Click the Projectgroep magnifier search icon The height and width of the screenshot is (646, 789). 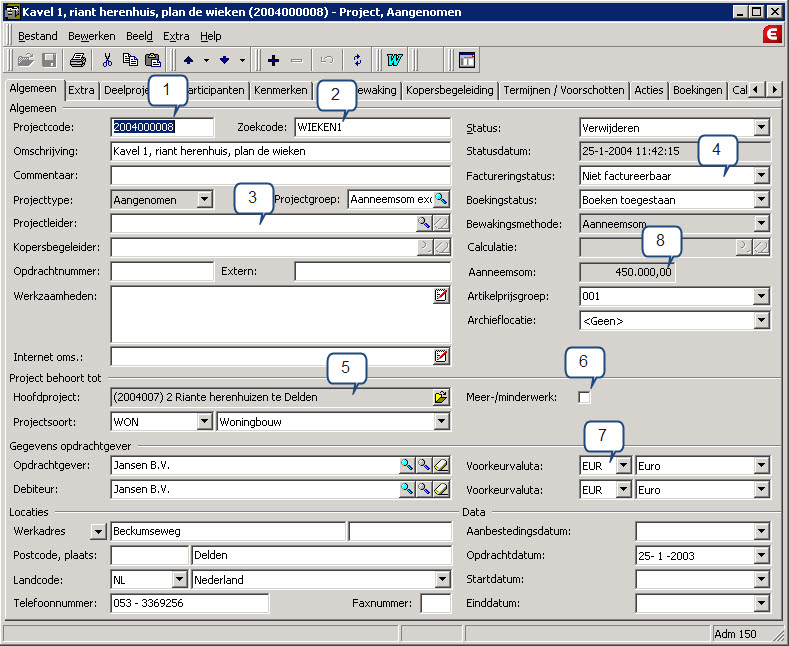[x=440, y=199]
